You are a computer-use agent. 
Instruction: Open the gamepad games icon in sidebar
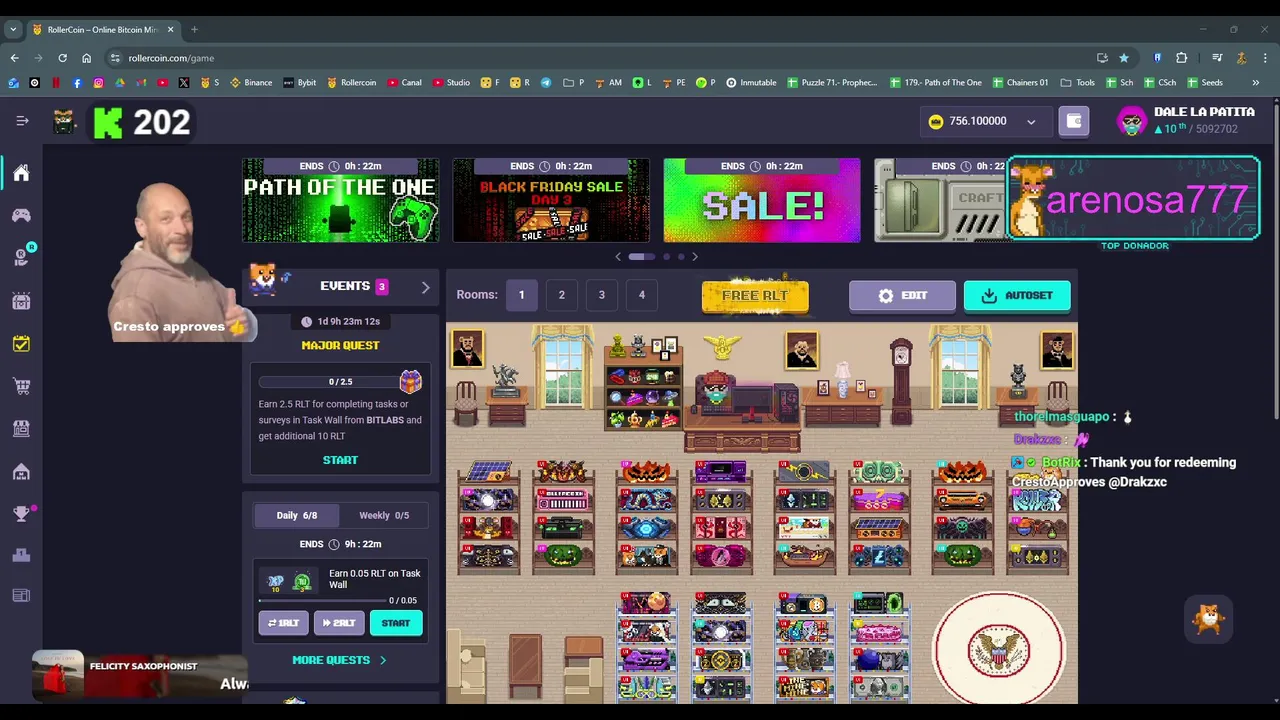tap(21, 215)
